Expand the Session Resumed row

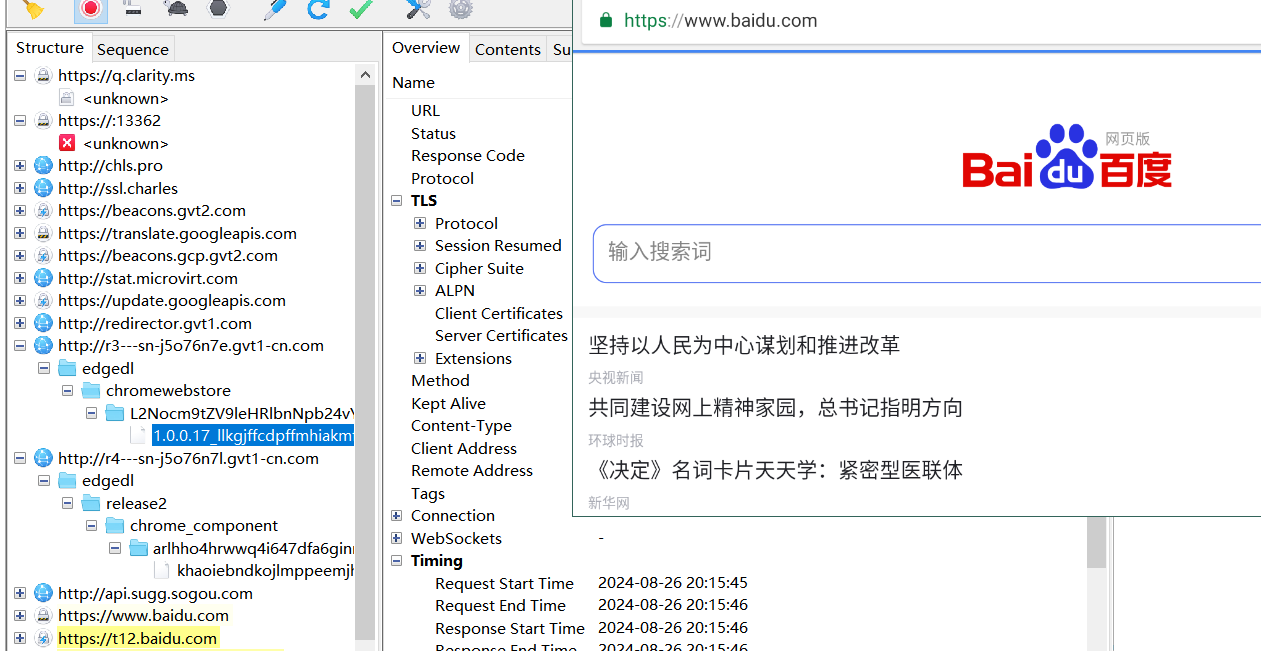[420, 246]
